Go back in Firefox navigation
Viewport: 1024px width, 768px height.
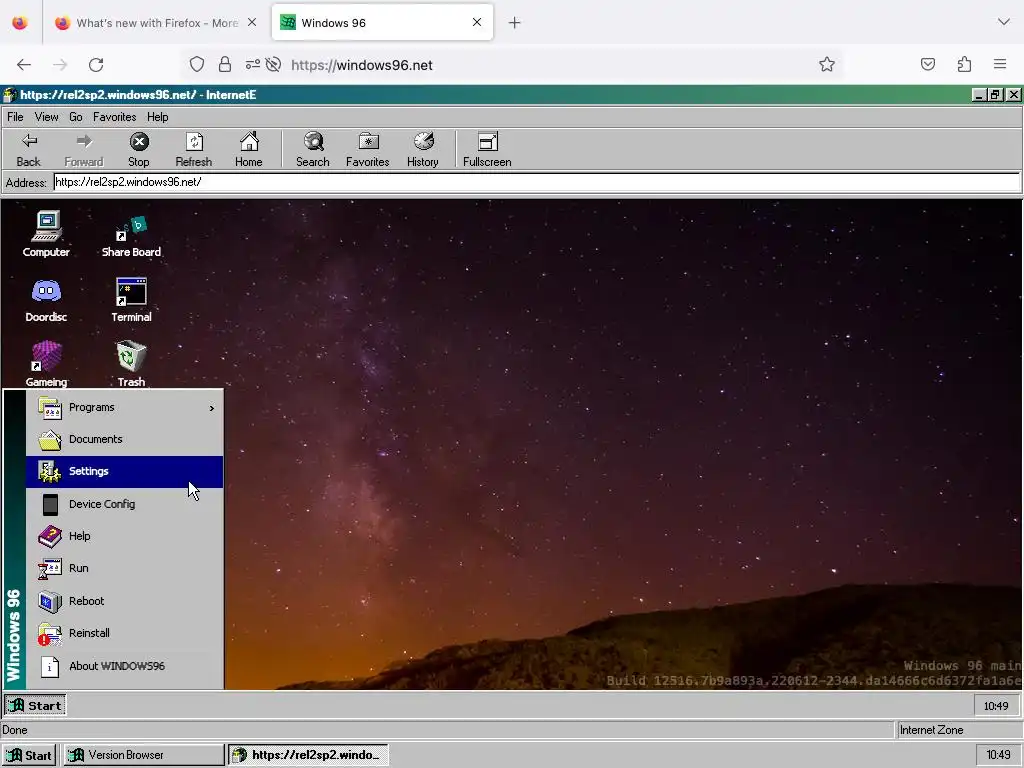click(24, 65)
